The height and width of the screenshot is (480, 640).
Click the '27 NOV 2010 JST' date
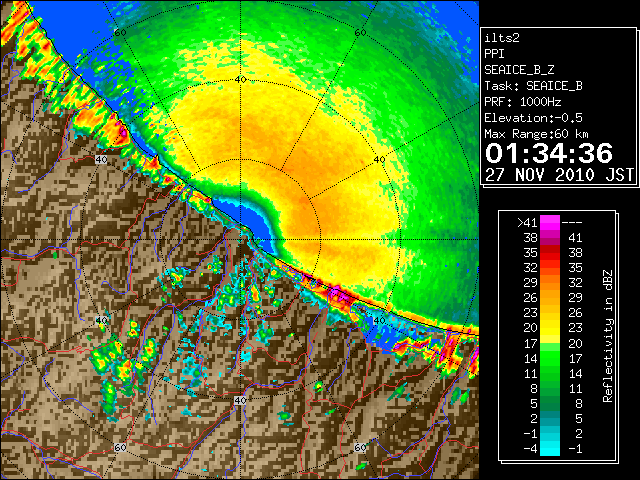click(559, 175)
